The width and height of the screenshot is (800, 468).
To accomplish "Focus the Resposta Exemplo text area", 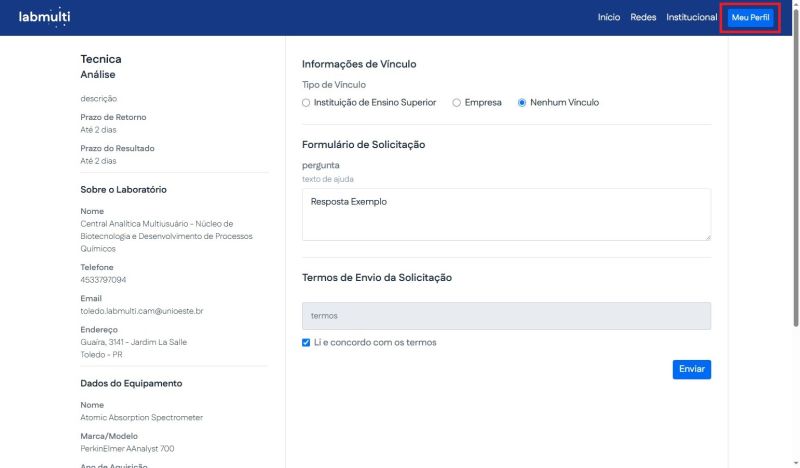I will click(506, 214).
